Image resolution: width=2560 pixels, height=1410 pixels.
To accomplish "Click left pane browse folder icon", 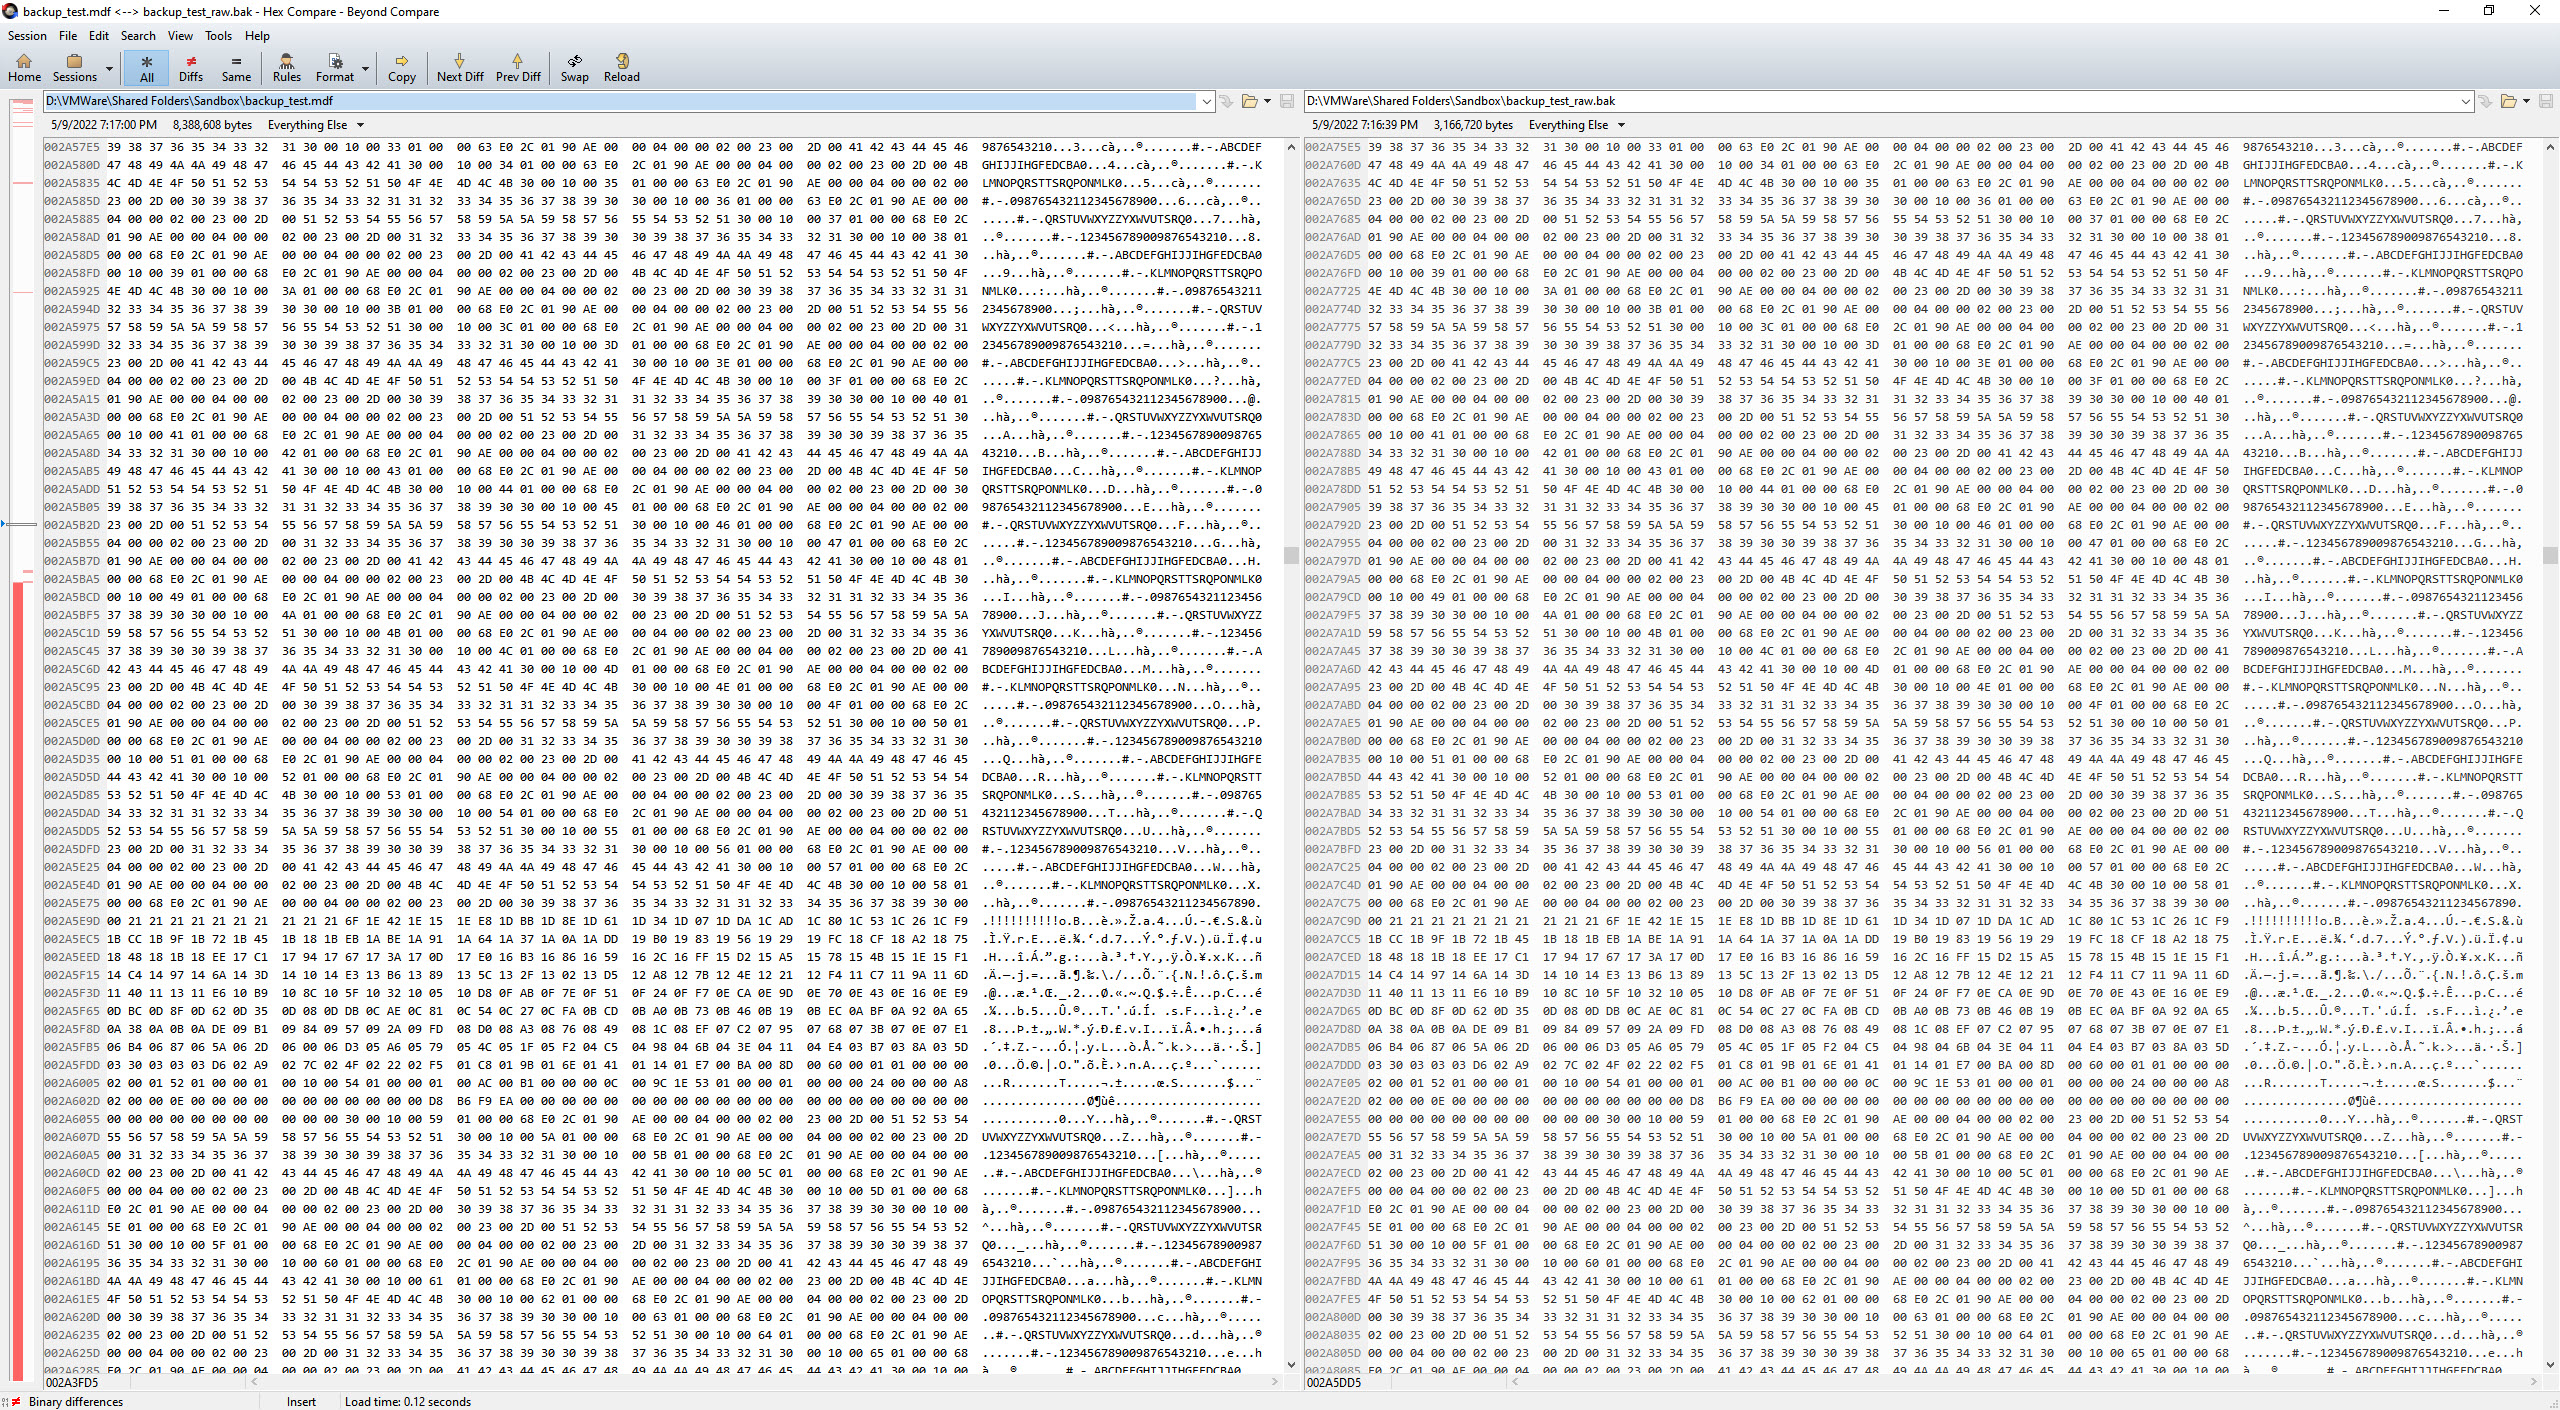I will 1249,101.
